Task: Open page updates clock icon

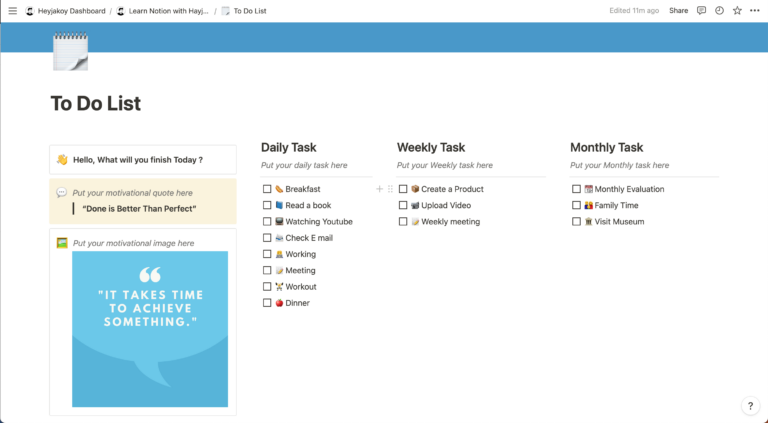Action: (x=719, y=10)
